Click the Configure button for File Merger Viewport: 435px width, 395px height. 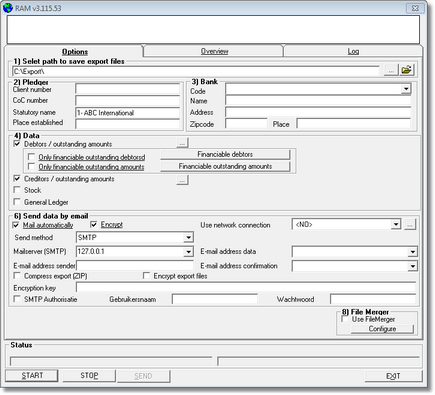click(x=382, y=329)
